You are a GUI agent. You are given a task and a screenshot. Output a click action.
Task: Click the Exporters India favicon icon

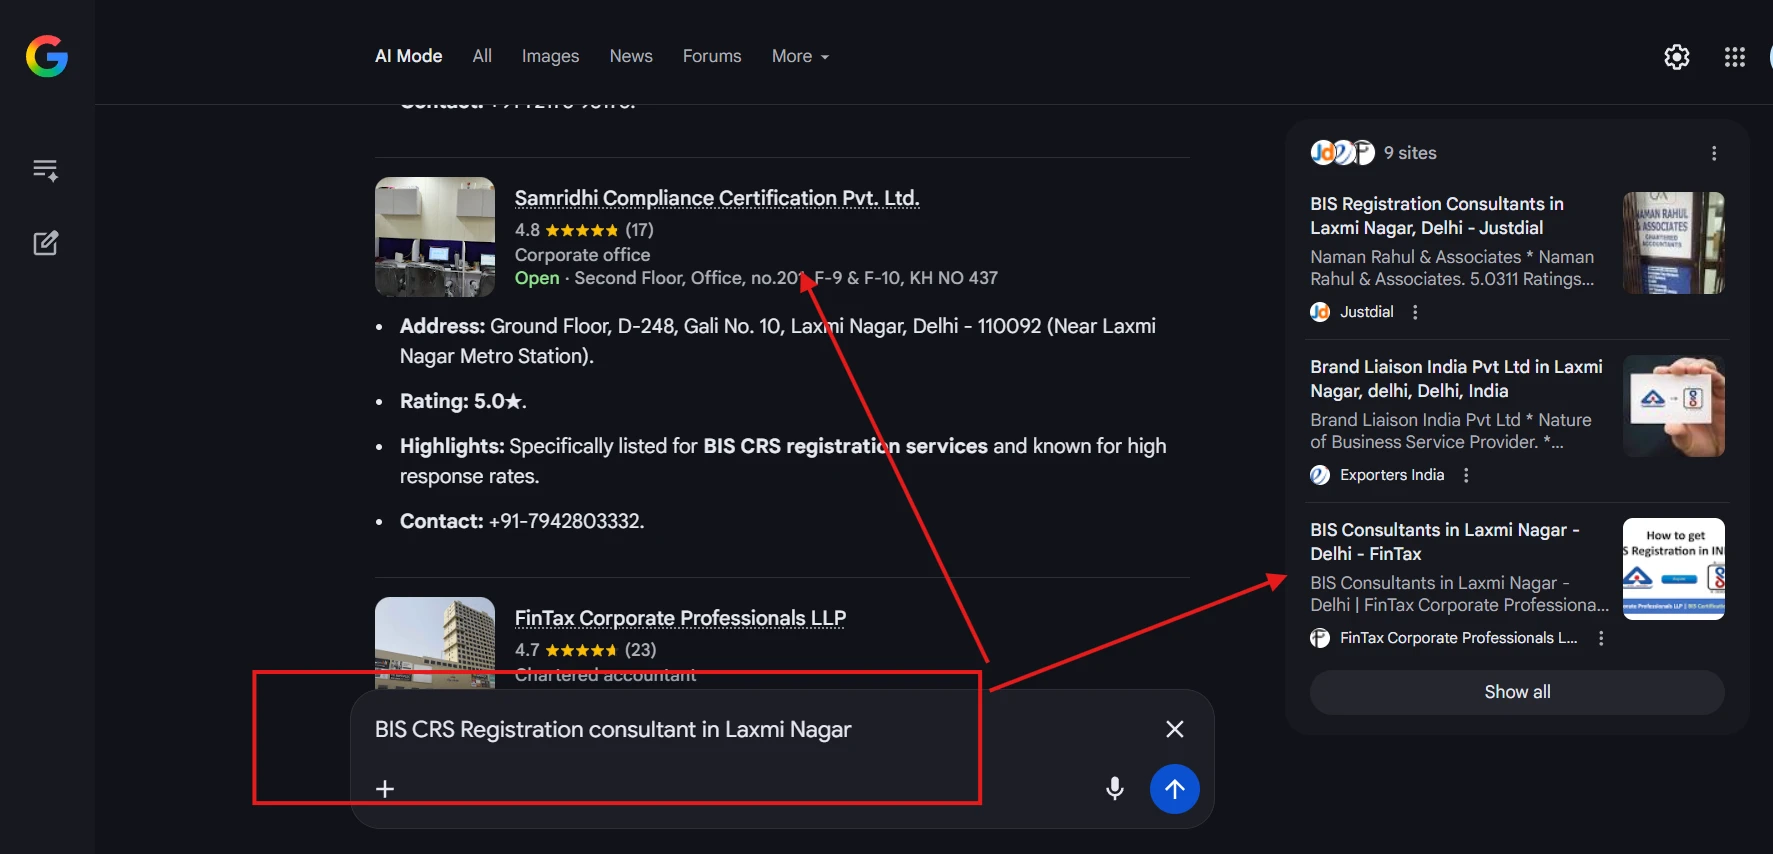[x=1320, y=475]
